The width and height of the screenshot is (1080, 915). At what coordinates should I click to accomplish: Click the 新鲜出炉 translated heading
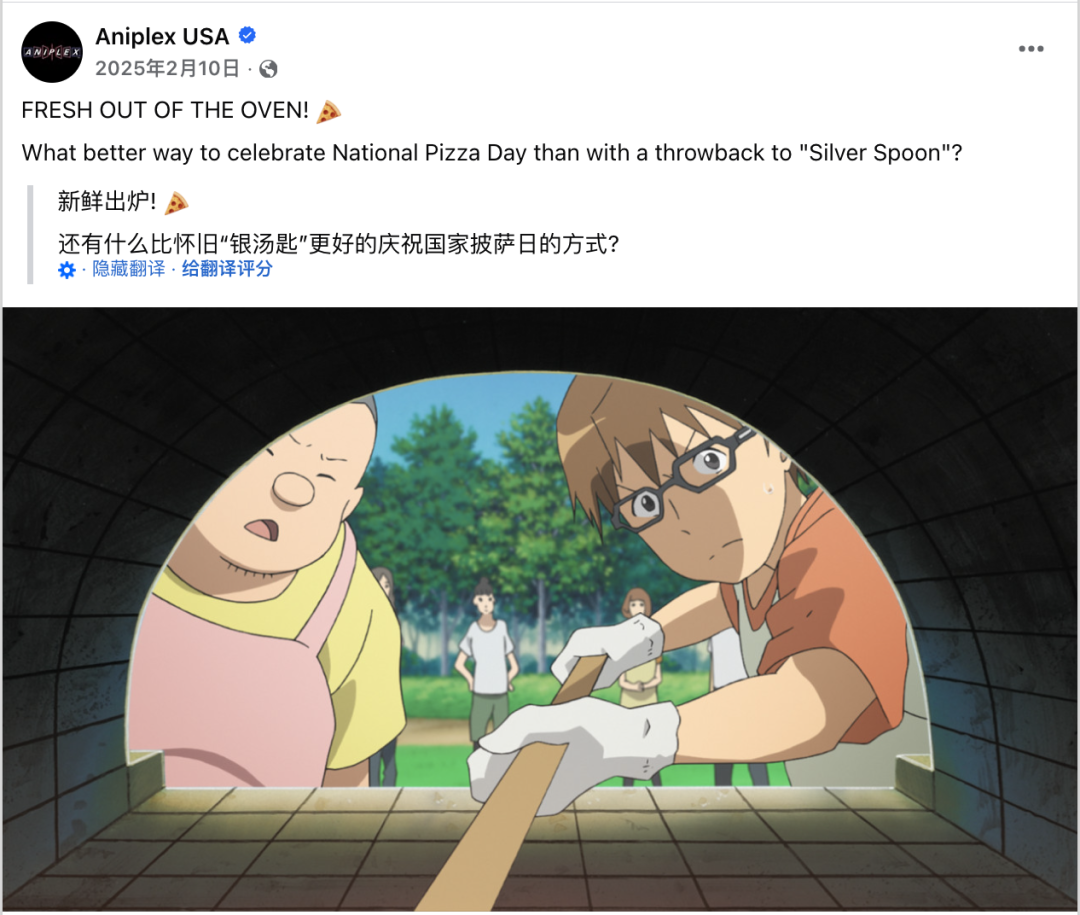click(107, 201)
